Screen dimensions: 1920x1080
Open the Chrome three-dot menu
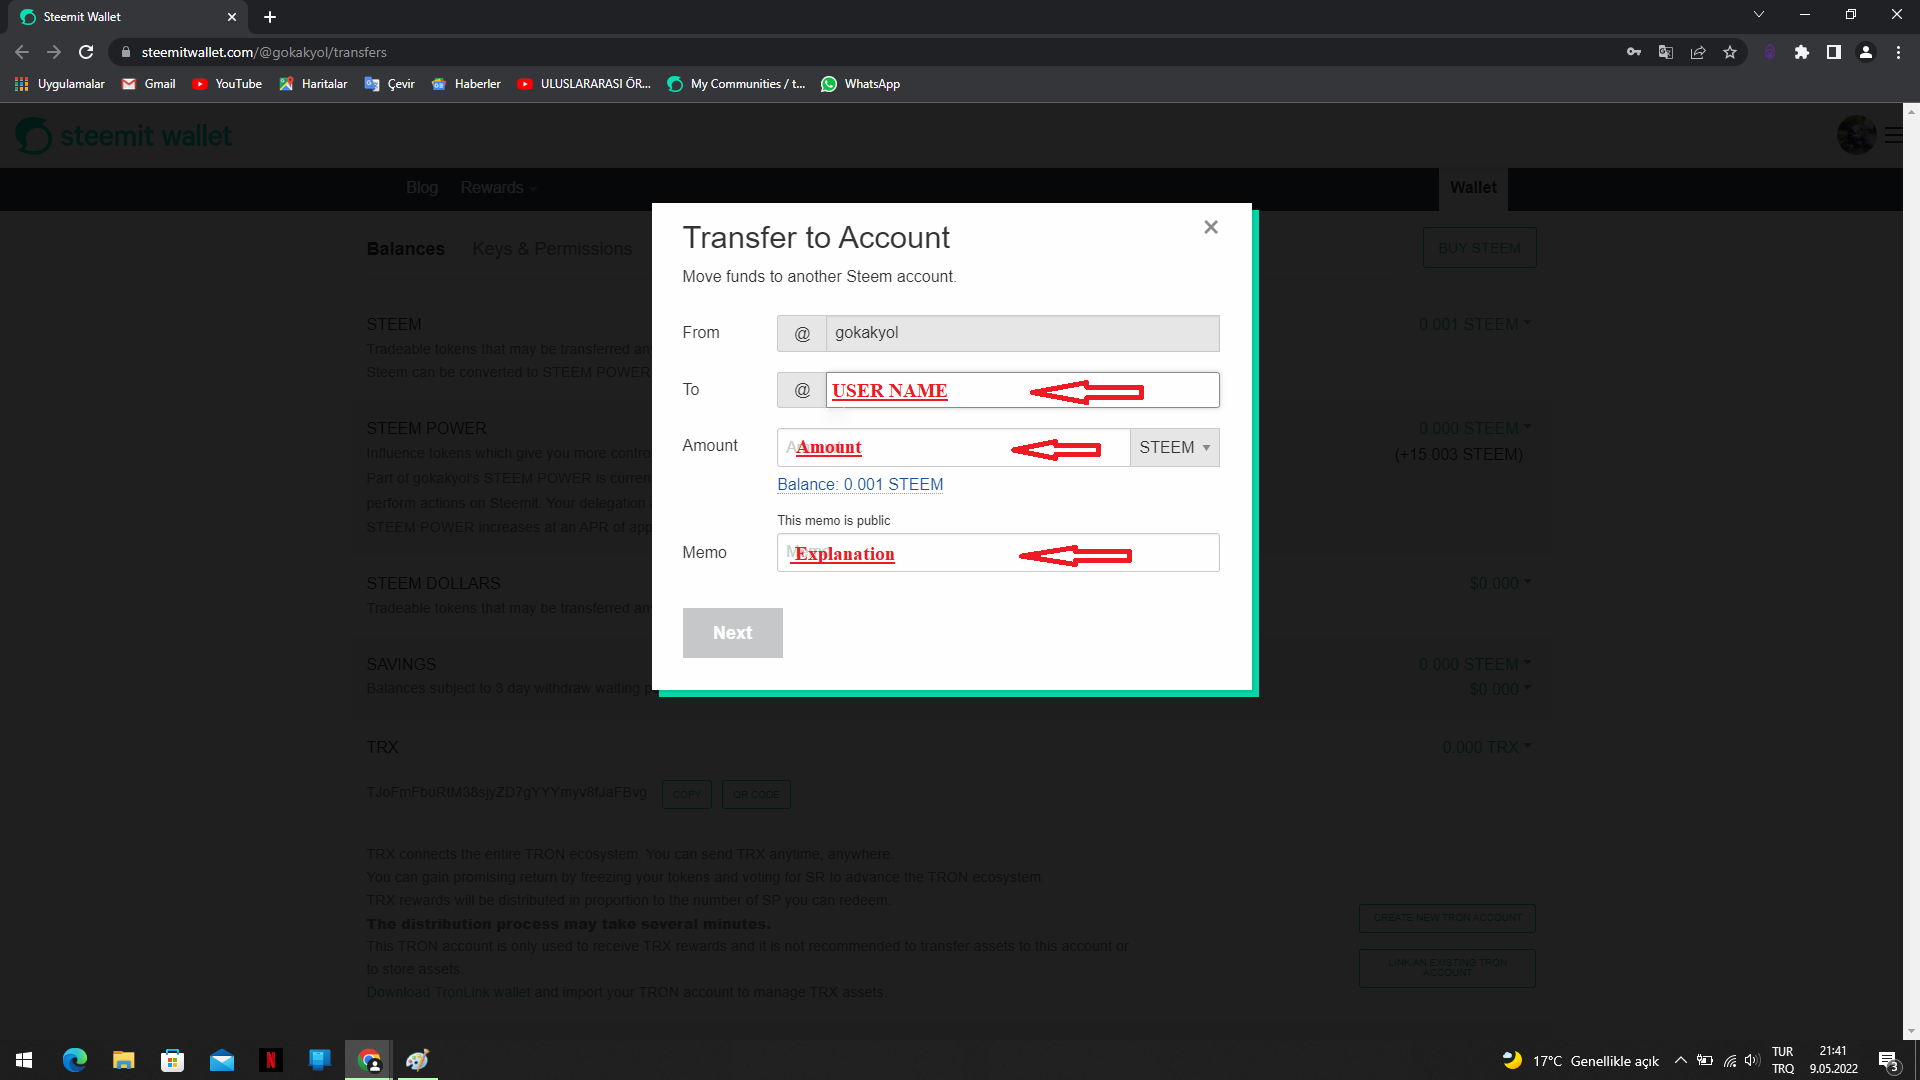pos(1898,52)
